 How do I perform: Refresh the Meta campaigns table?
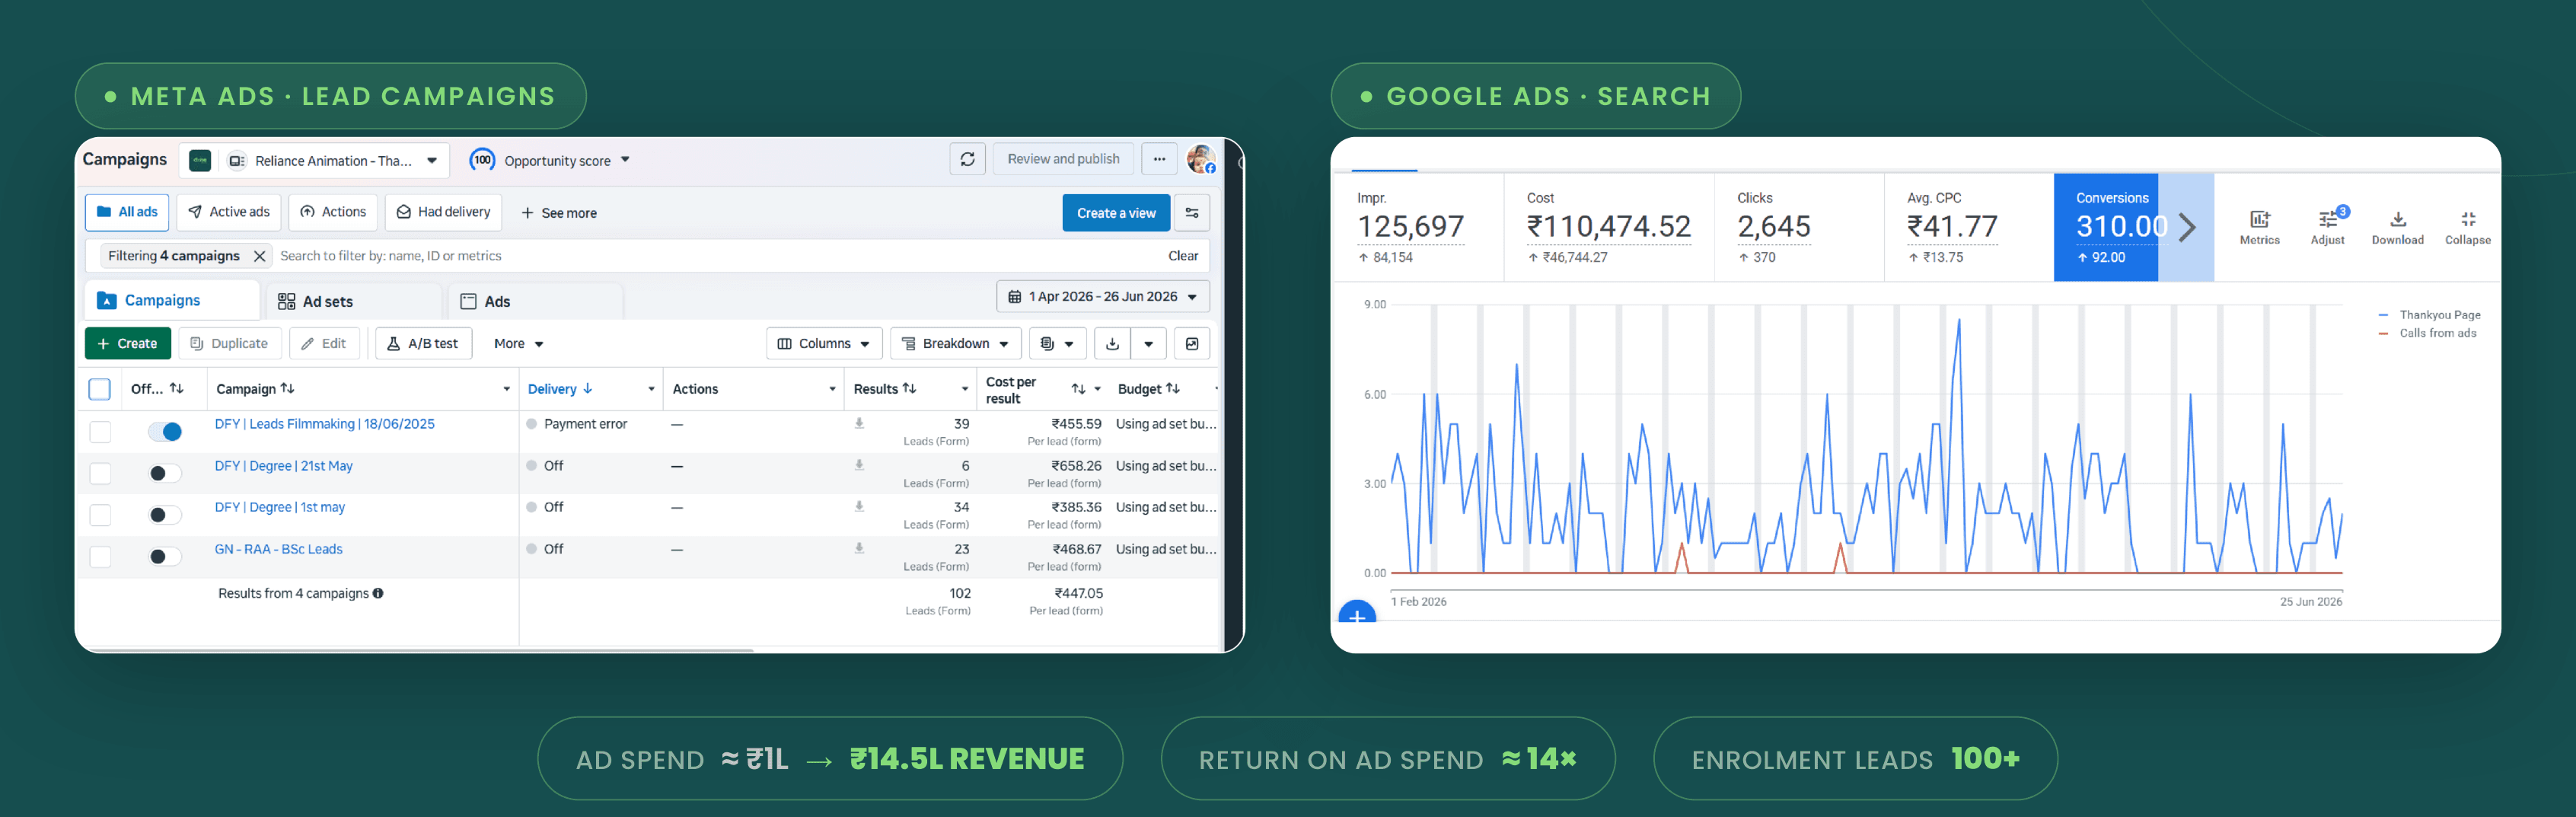[x=967, y=159]
